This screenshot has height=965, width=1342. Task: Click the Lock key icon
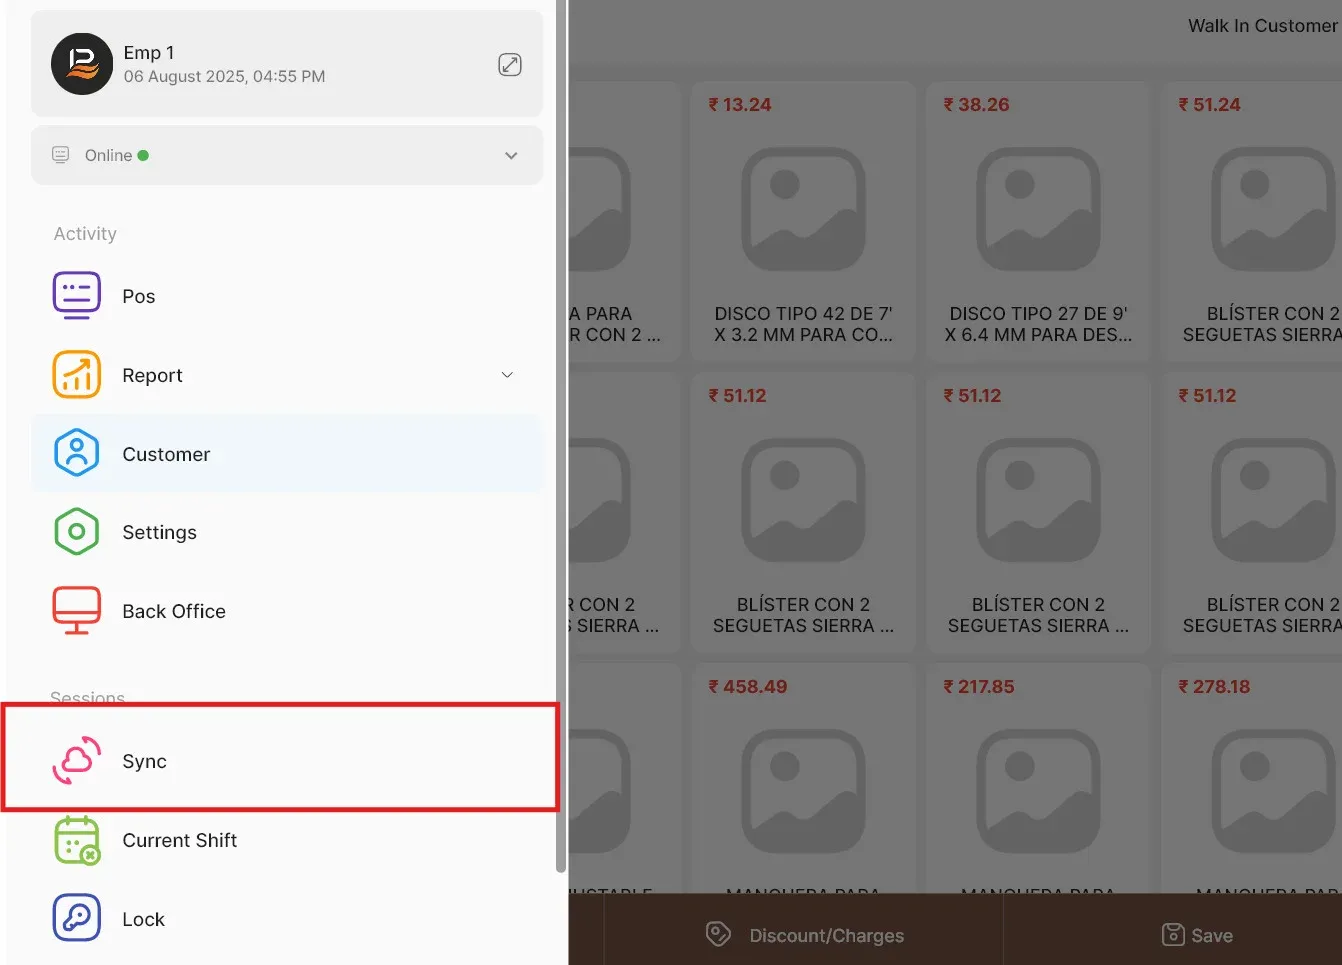[x=77, y=918]
